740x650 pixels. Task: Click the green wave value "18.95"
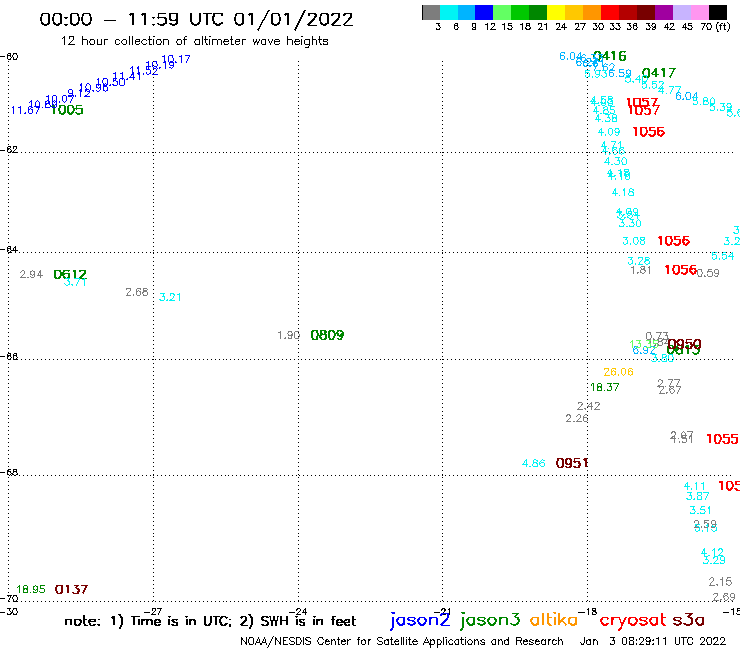31,589
